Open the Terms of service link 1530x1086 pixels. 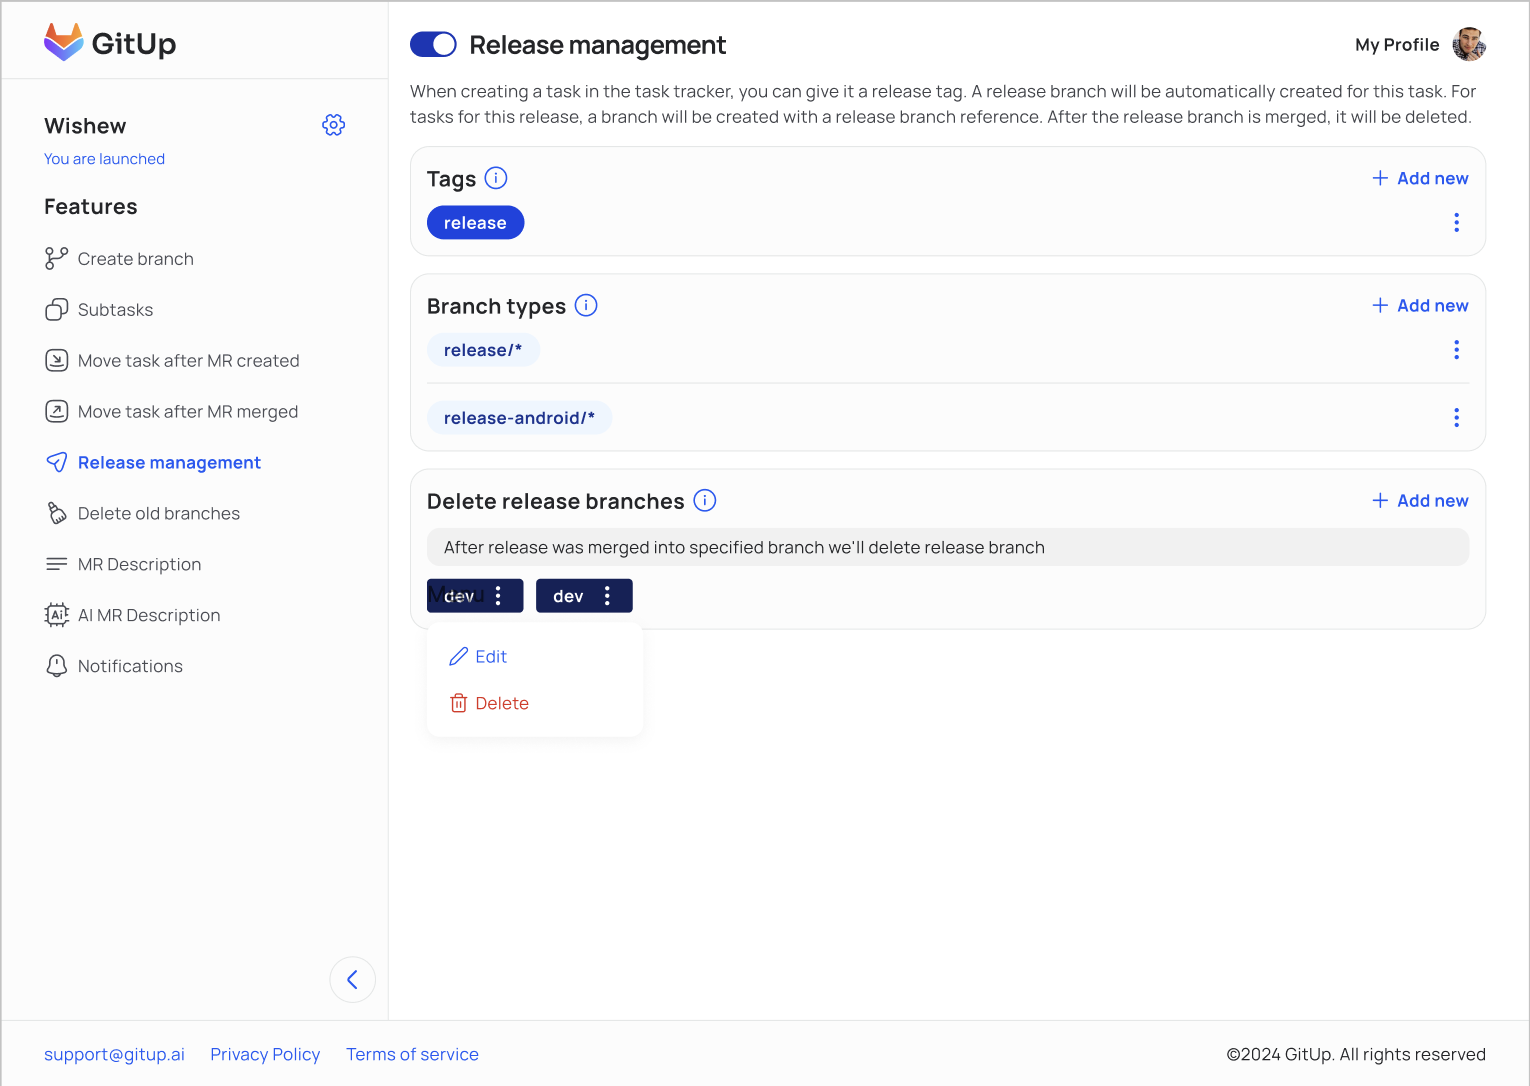[x=412, y=1054]
